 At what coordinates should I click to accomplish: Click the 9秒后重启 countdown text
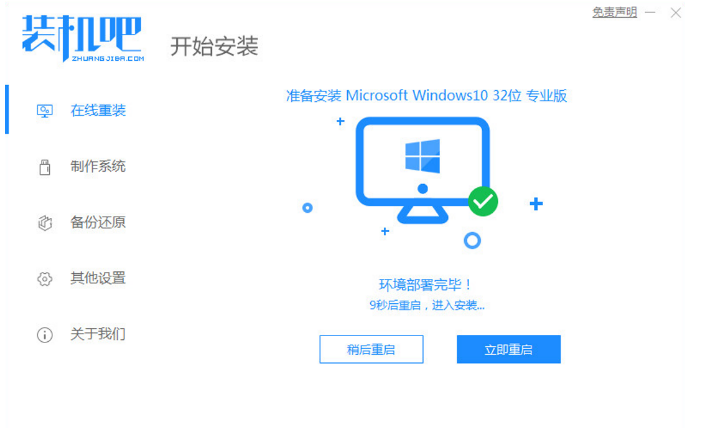[427, 306]
